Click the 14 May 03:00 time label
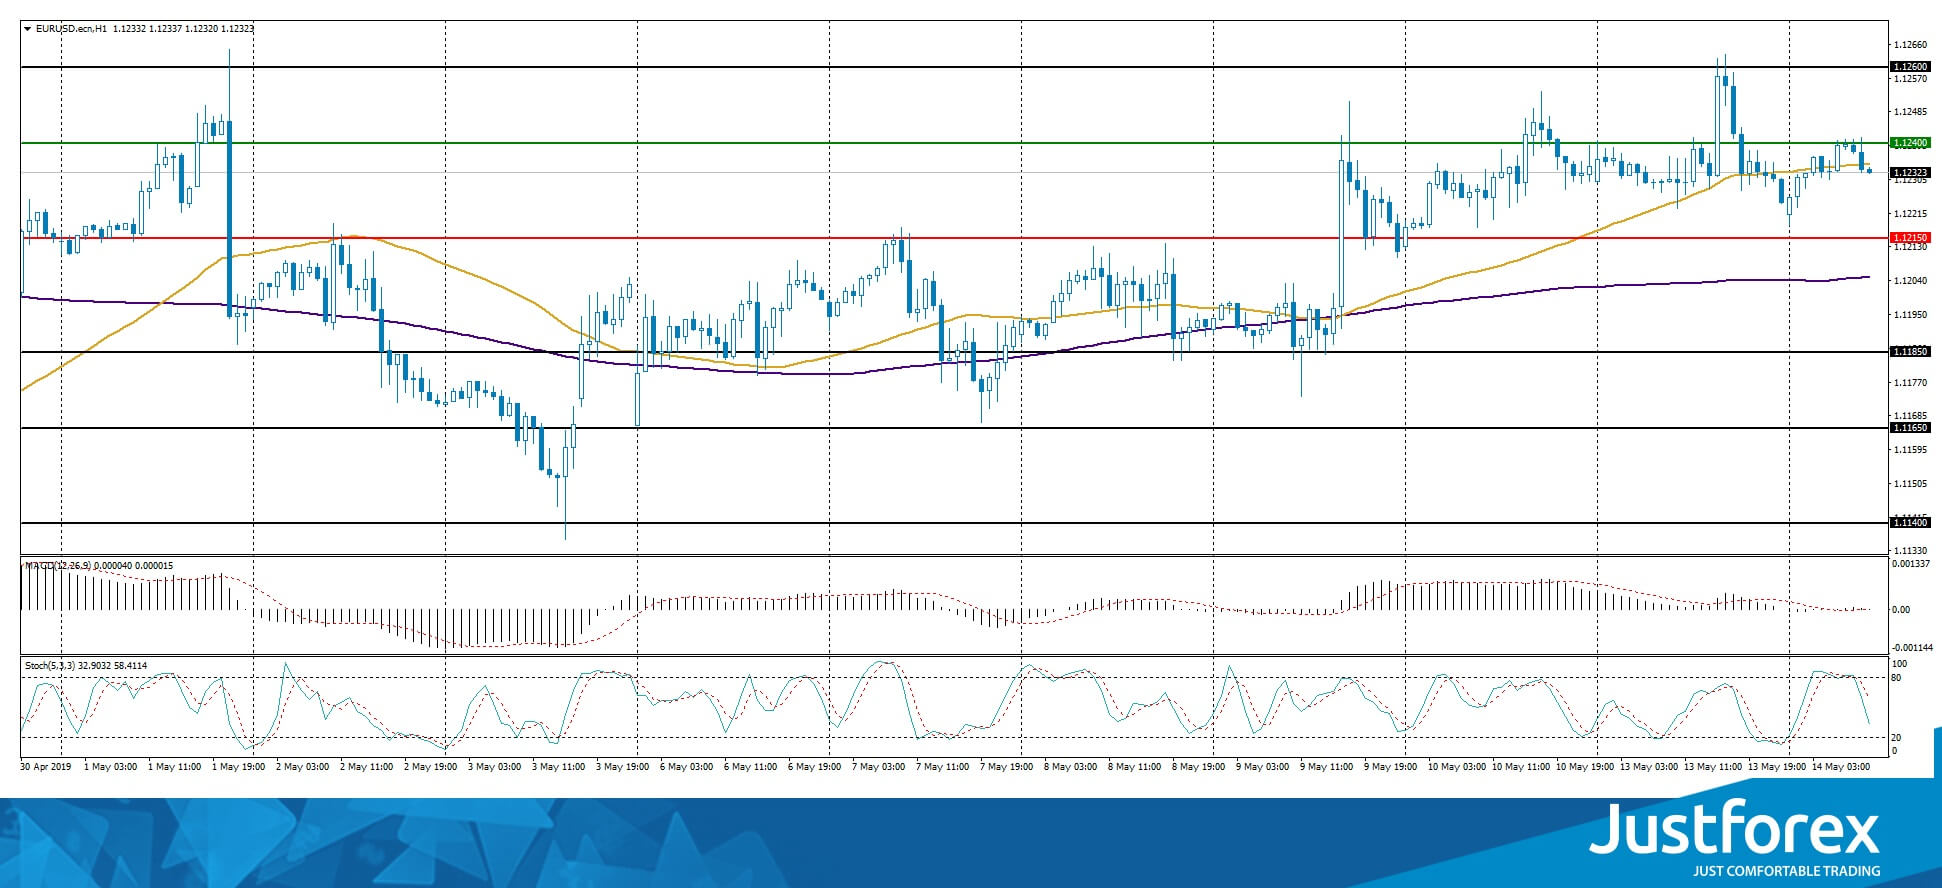This screenshot has width=1942, height=888. 1842,767
